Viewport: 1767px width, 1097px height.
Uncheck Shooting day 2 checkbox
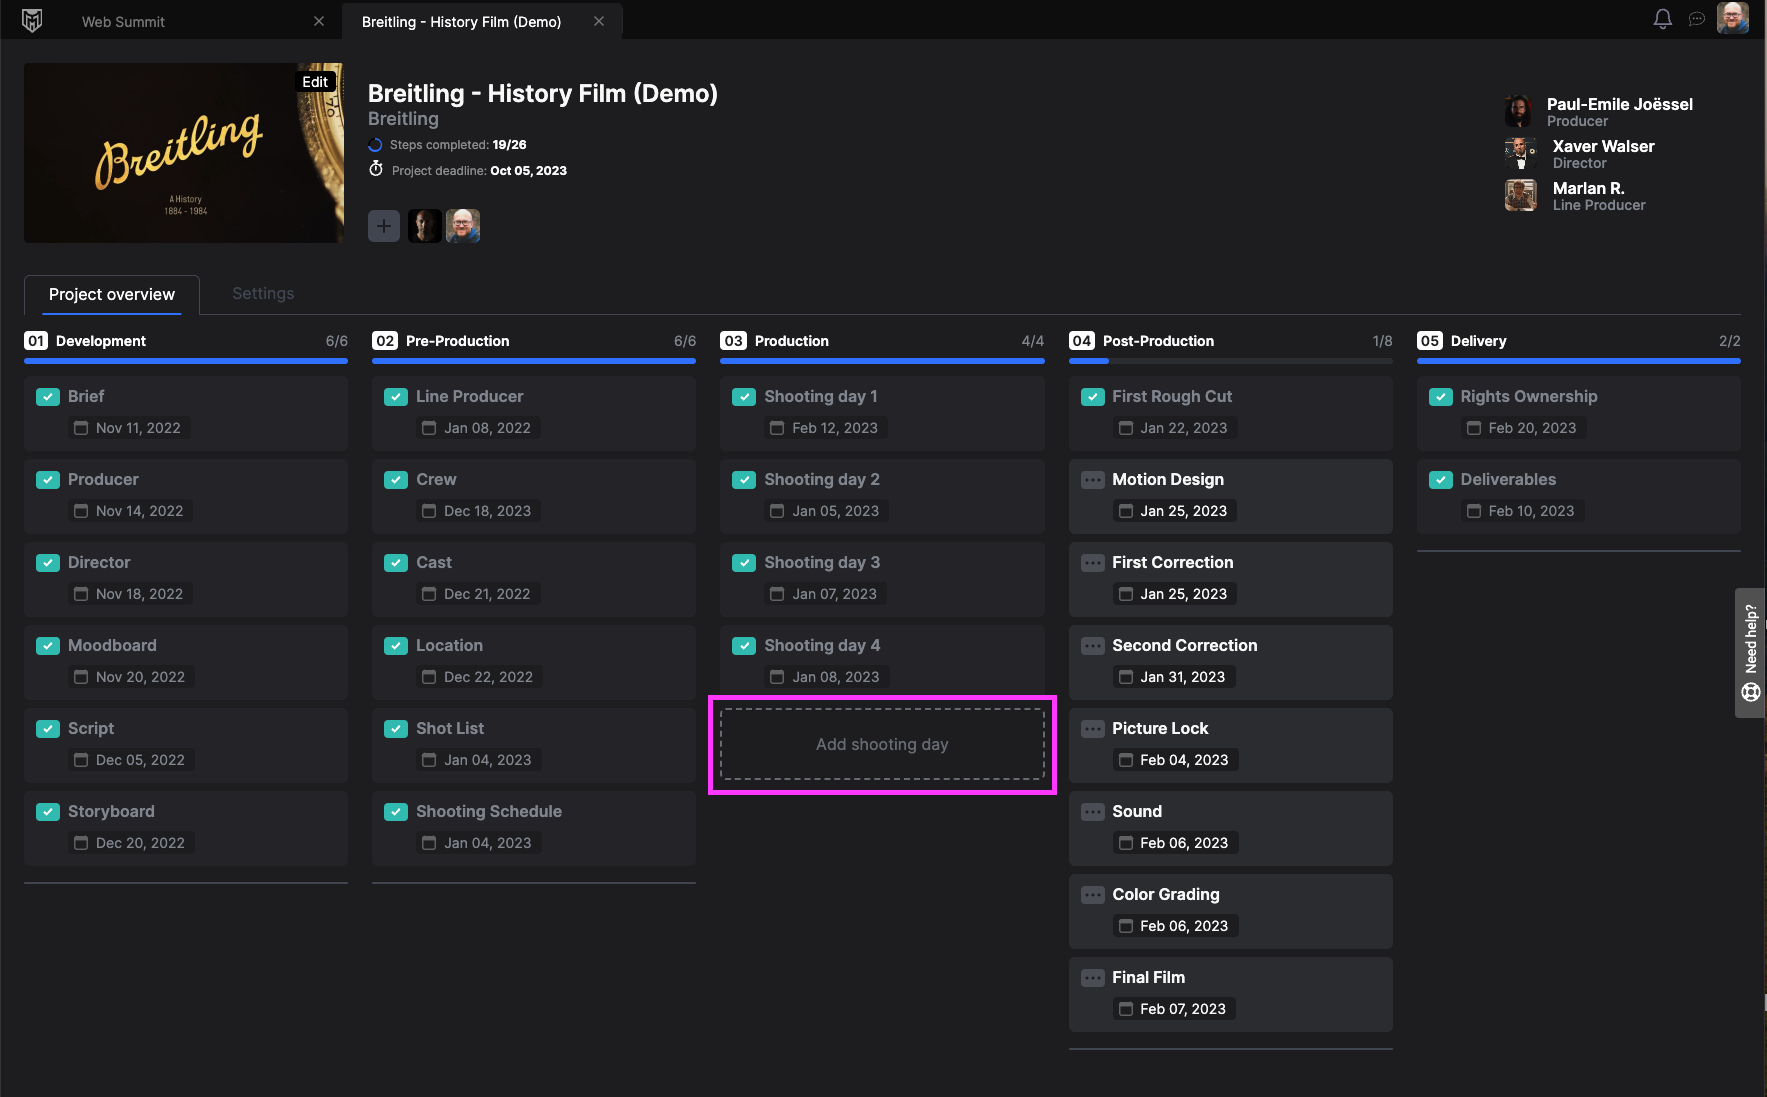[744, 480]
